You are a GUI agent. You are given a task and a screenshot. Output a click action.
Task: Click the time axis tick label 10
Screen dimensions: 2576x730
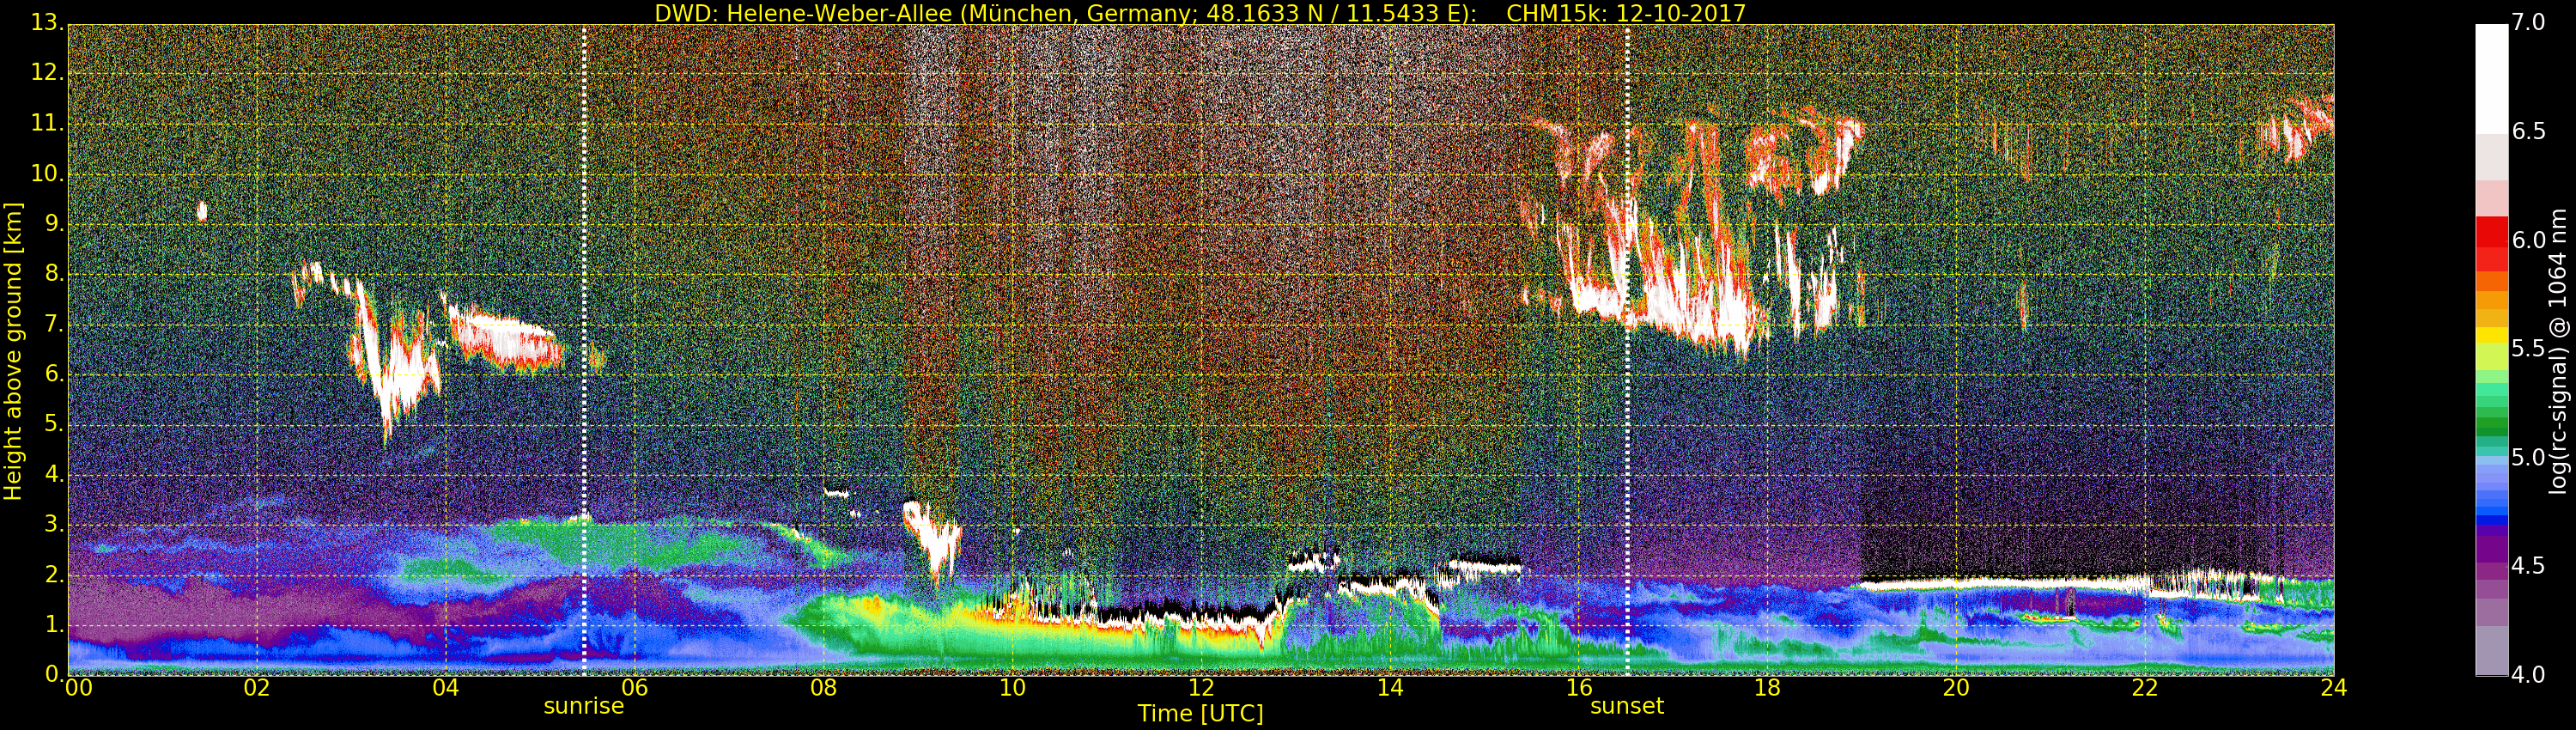(1012, 688)
